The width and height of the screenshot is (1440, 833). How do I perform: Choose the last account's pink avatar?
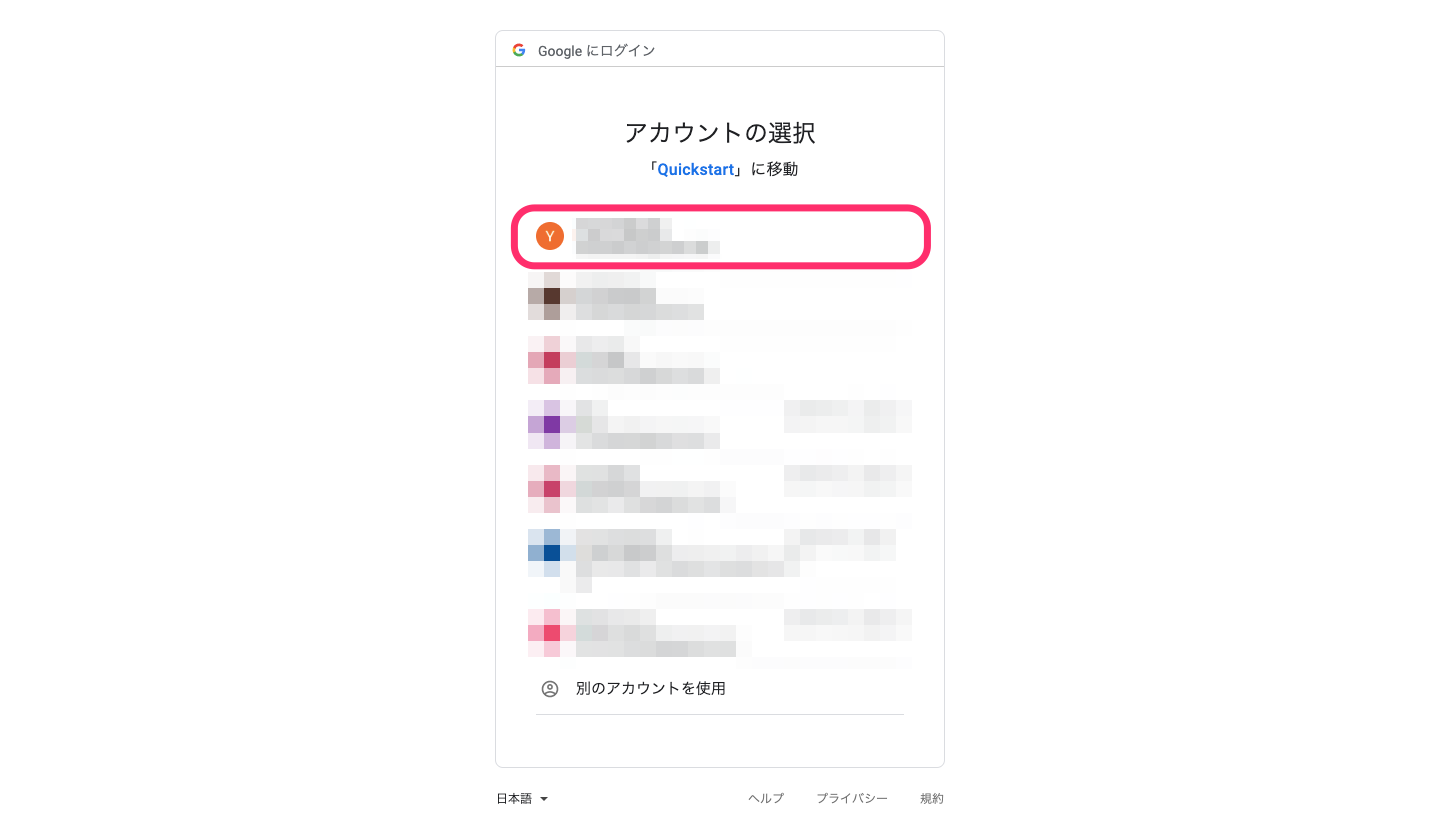click(x=551, y=632)
